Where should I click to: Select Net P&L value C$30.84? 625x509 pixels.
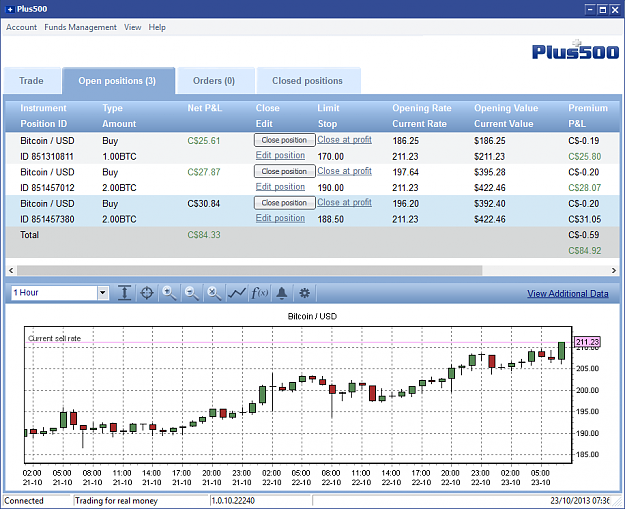point(204,204)
